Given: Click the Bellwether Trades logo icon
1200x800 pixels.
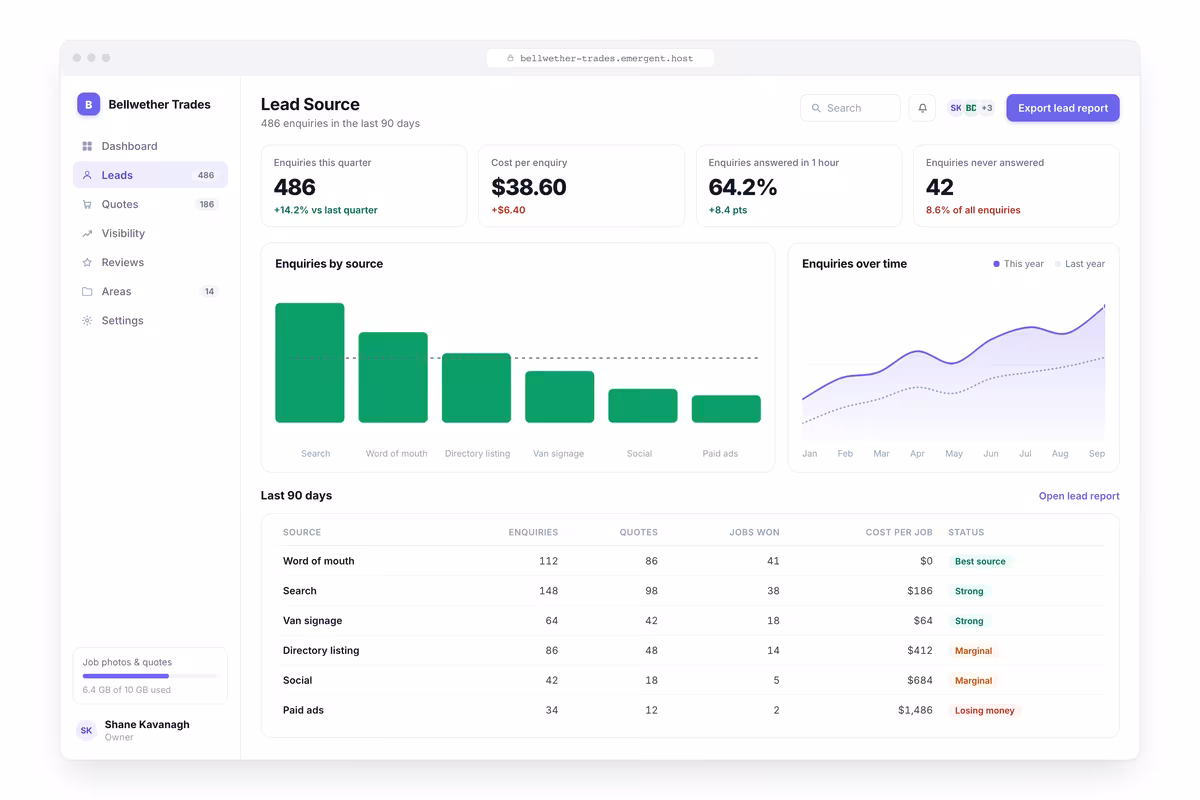Looking at the screenshot, I should click(89, 104).
